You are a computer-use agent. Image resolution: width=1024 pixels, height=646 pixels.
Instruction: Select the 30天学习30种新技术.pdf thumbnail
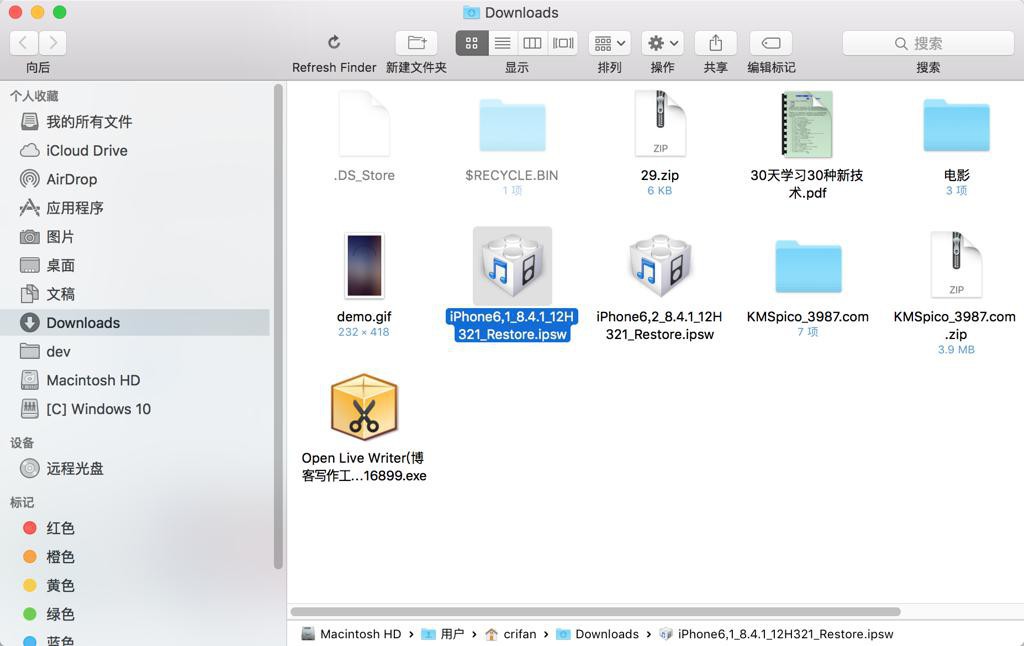807,124
